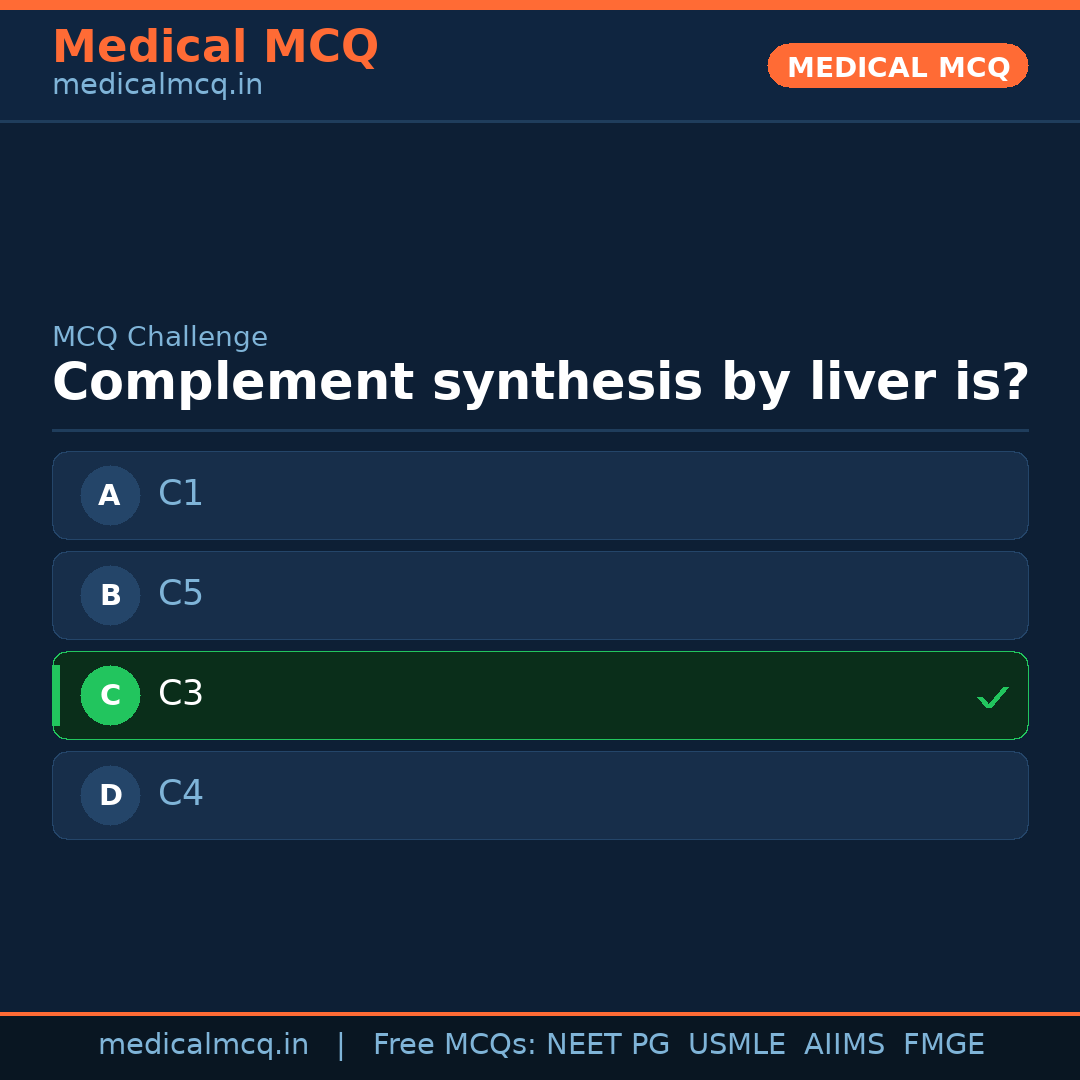
Task: Select FMGE in the footer
Action: pos(943,1045)
